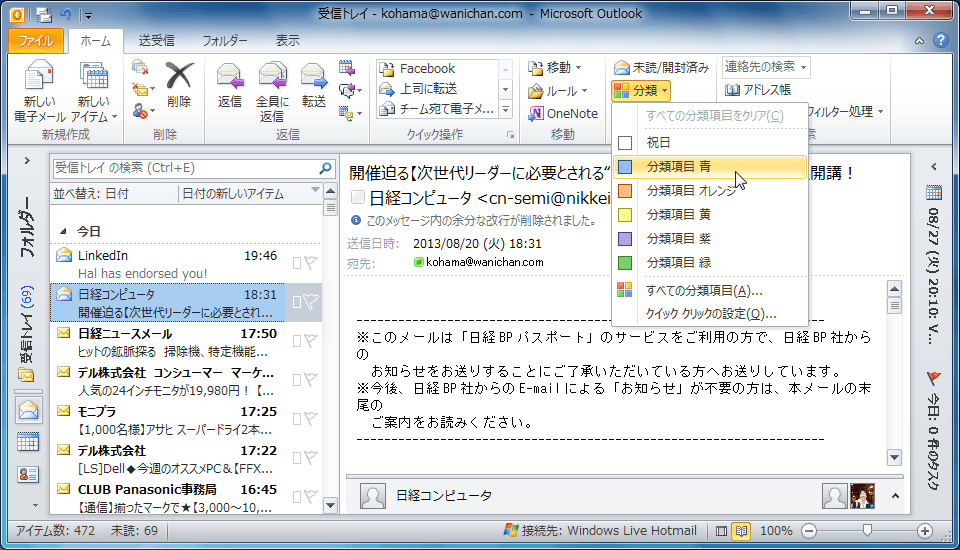The width and height of the screenshot is (960, 550).
Task: Click the zoom slider handle in the status bar
Action: 867,531
